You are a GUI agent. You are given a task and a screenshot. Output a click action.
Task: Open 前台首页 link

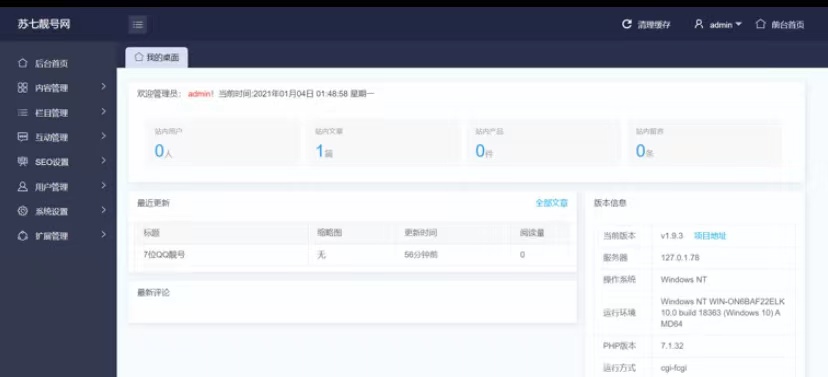pos(787,25)
